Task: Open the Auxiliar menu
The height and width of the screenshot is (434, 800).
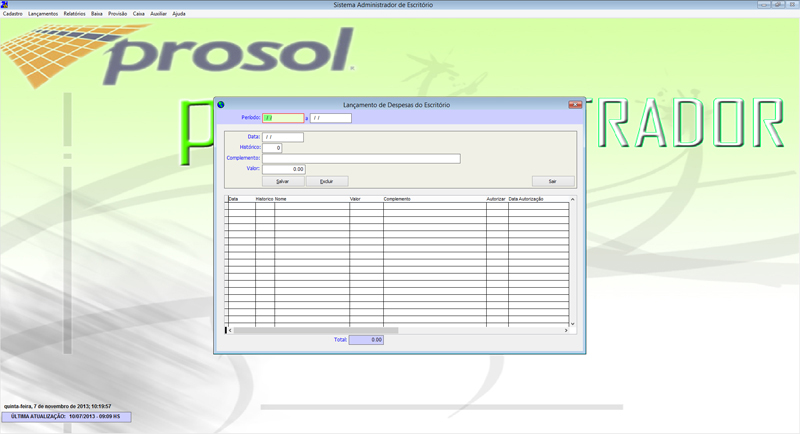Action: click(x=159, y=14)
